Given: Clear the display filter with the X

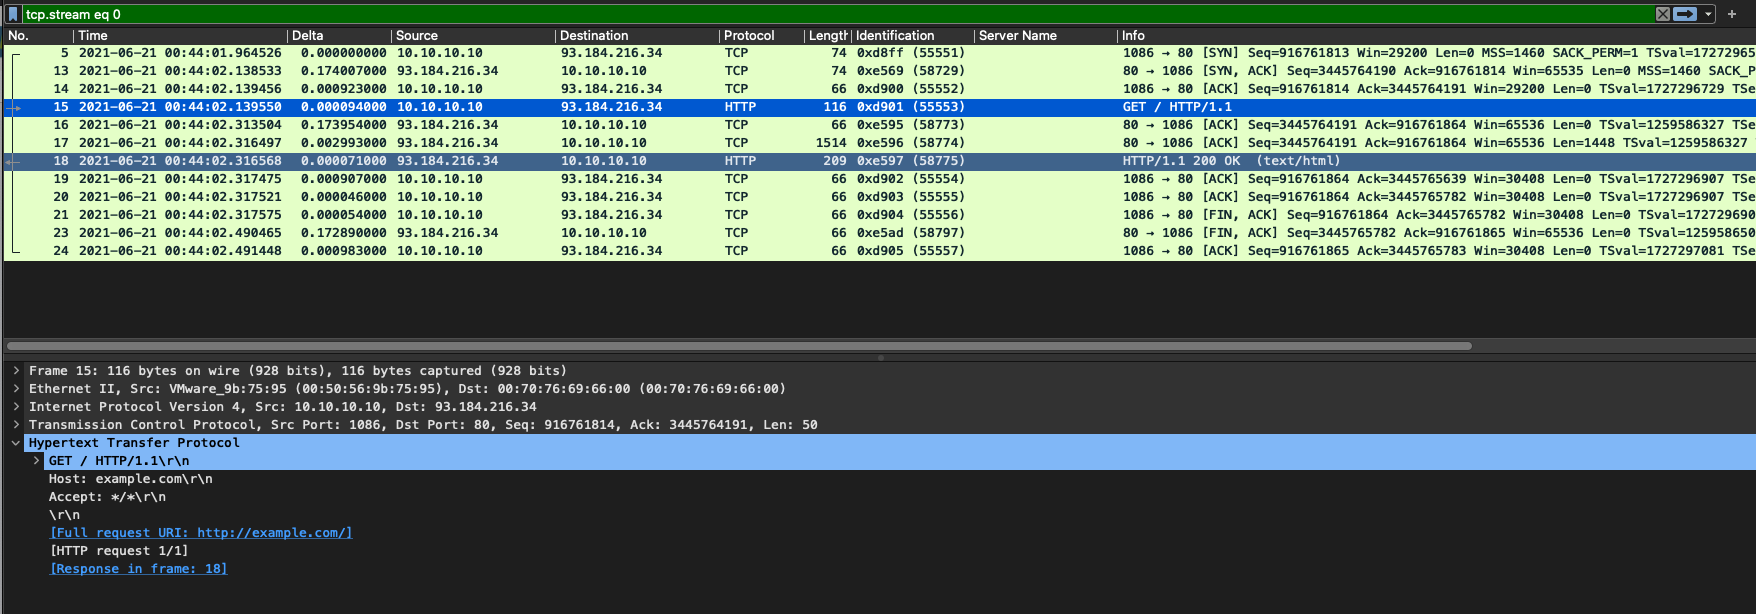Looking at the screenshot, I should click(1662, 14).
